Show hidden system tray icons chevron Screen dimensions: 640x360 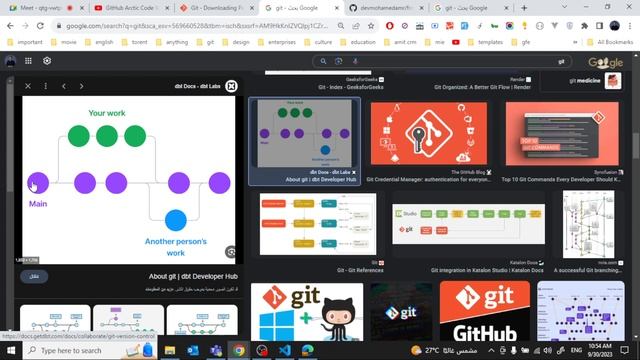(491, 350)
